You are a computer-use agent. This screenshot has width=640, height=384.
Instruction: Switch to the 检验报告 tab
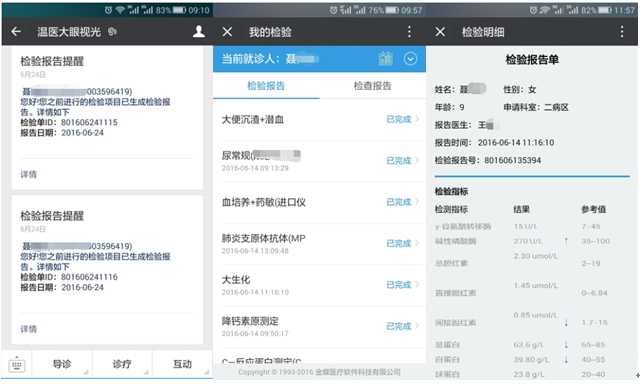click(x=266, y=86)
